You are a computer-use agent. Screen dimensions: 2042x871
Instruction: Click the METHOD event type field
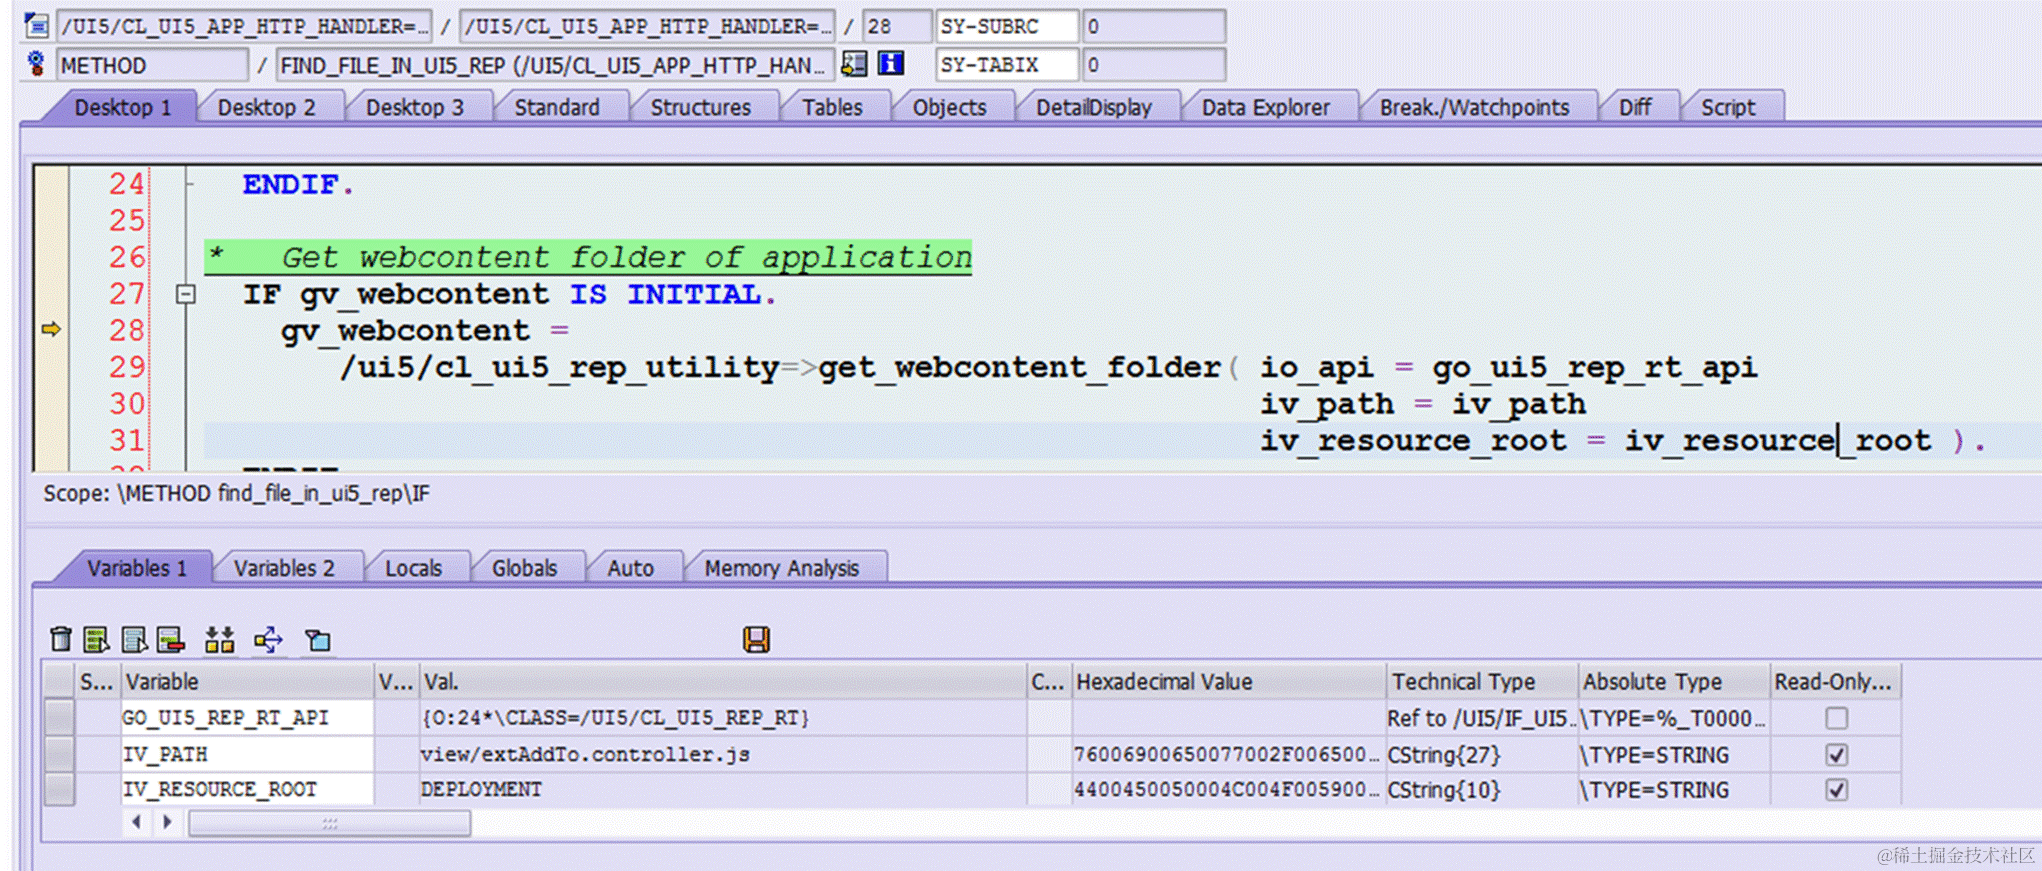click(x=152, y=65)
